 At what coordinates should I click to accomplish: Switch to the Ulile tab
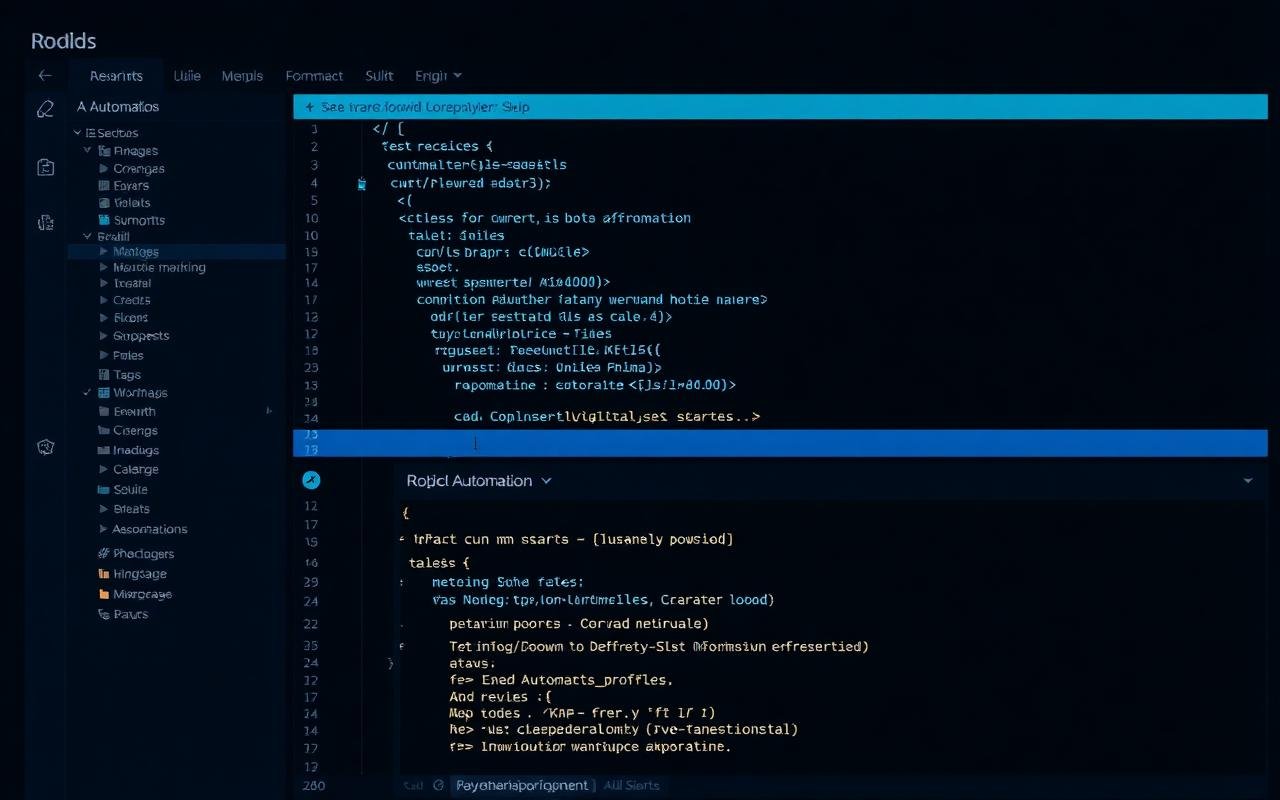pyautogui.click(x=187, y=75)
